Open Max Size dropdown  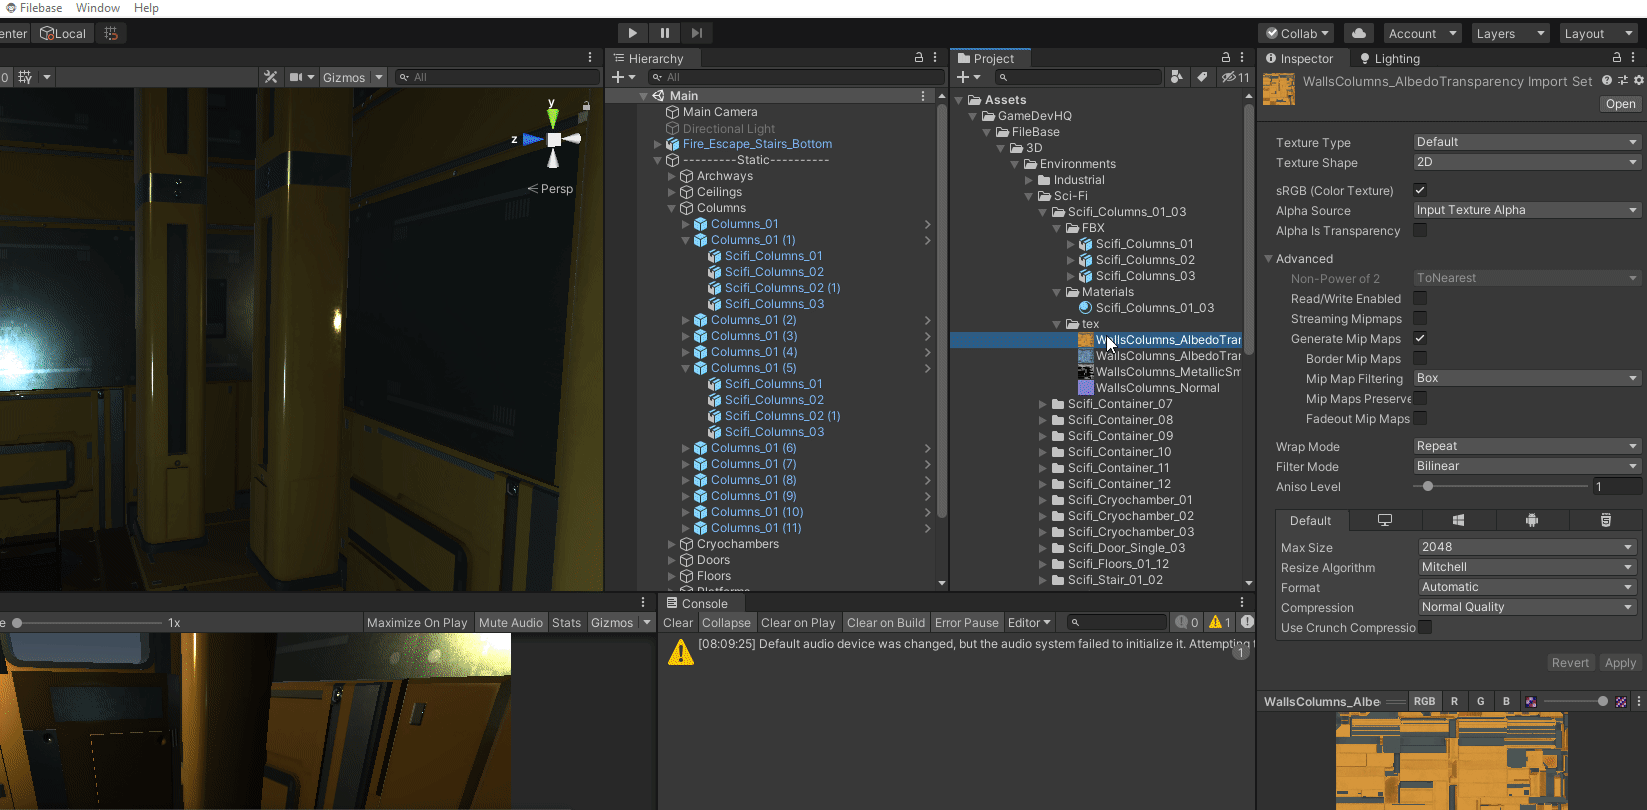click(x=1527, y=547)
